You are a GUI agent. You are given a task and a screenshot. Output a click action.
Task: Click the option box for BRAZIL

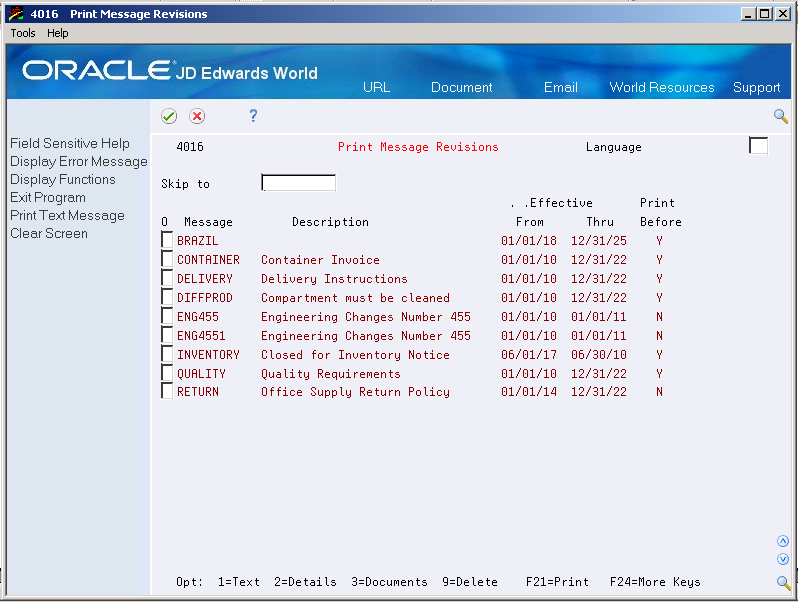click(167, 239)
